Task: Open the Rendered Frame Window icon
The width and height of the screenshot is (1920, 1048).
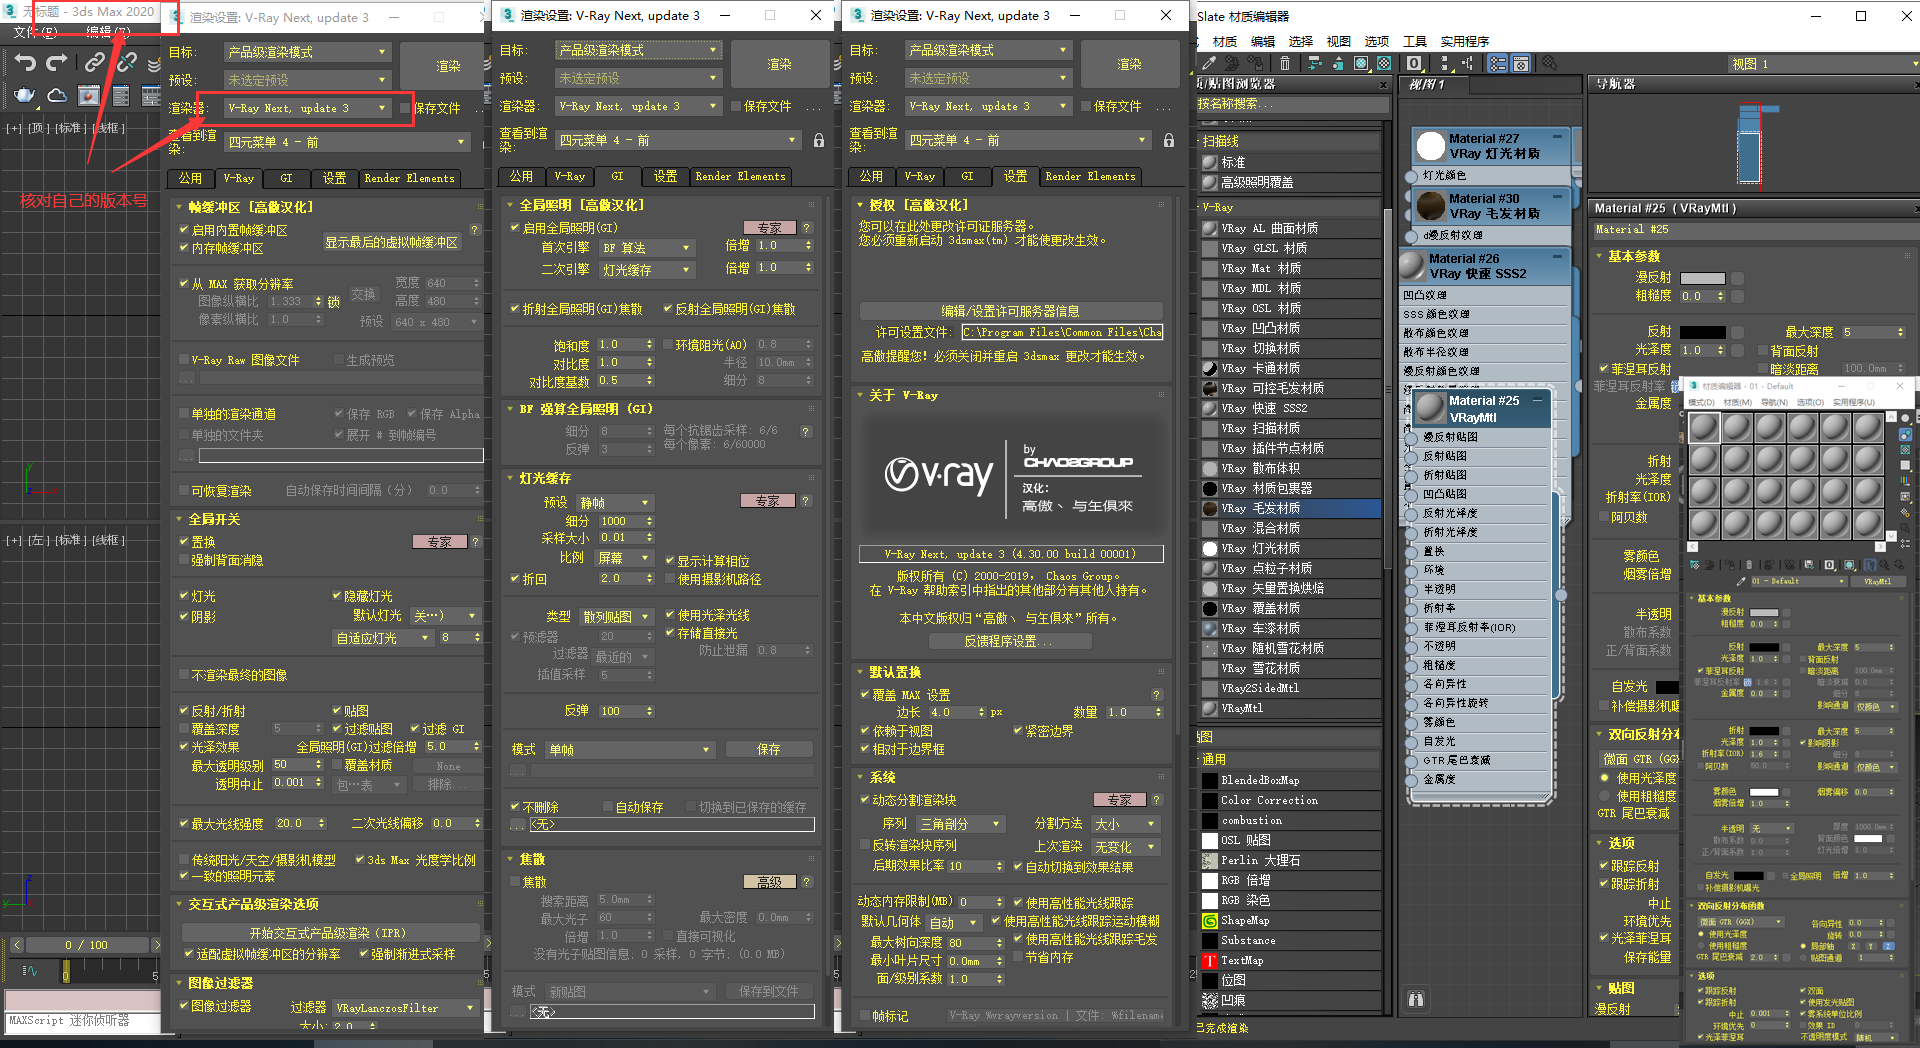Action: pos(89,95)
